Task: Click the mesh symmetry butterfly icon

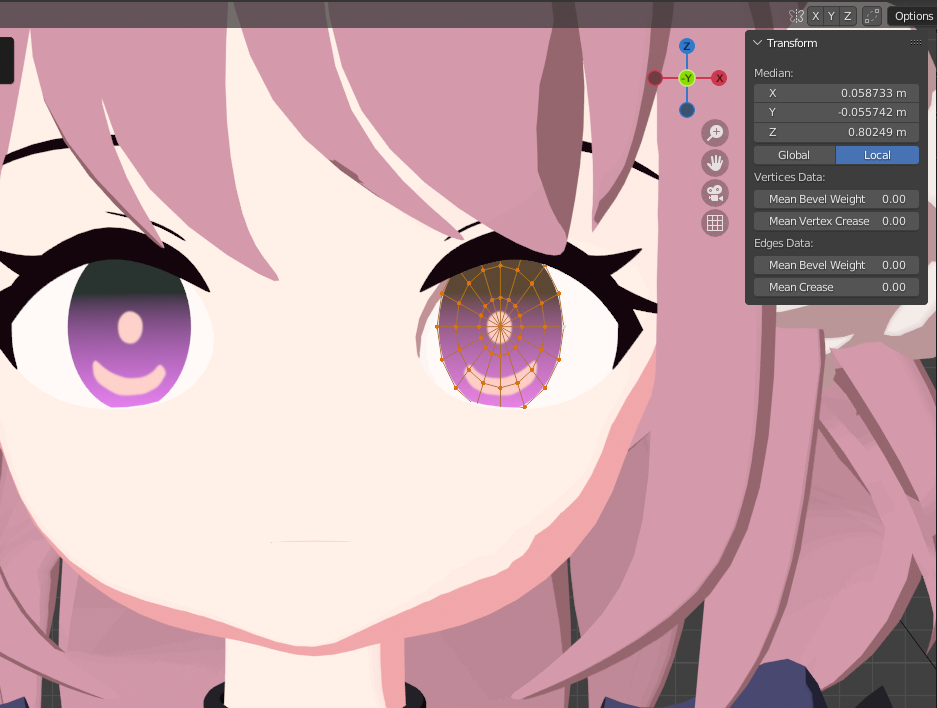Action: tap(796, 16)
